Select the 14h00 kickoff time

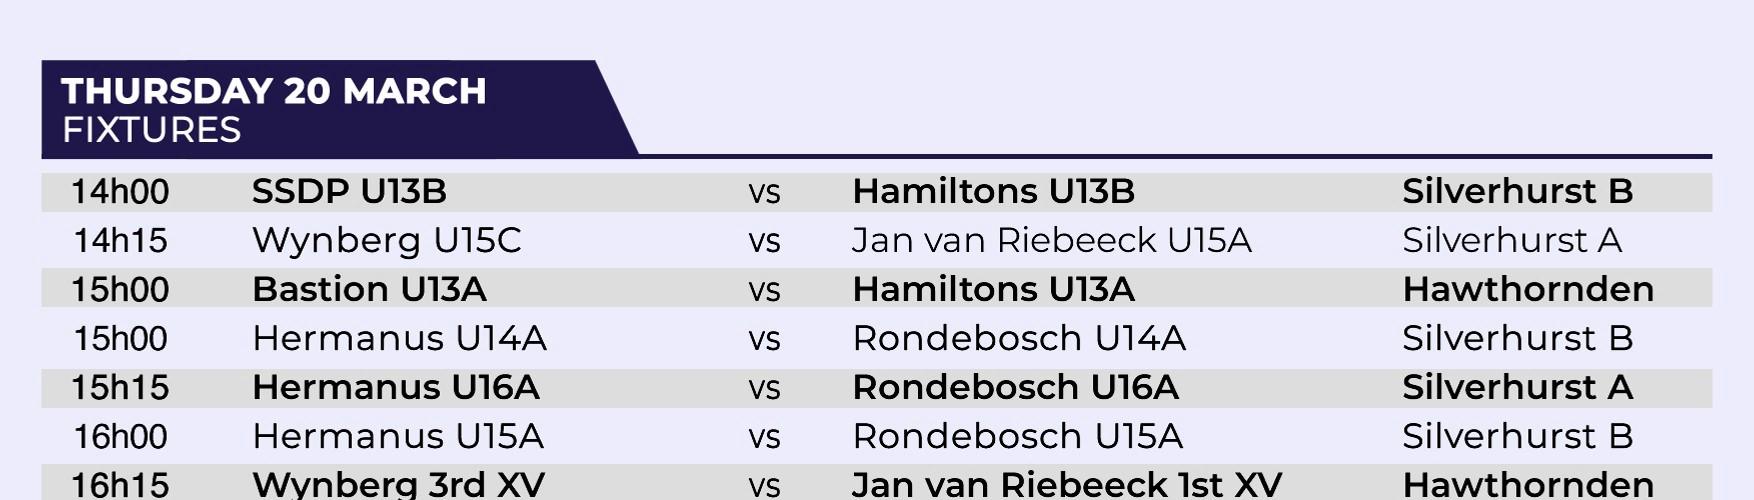click(x=120, y=191)
